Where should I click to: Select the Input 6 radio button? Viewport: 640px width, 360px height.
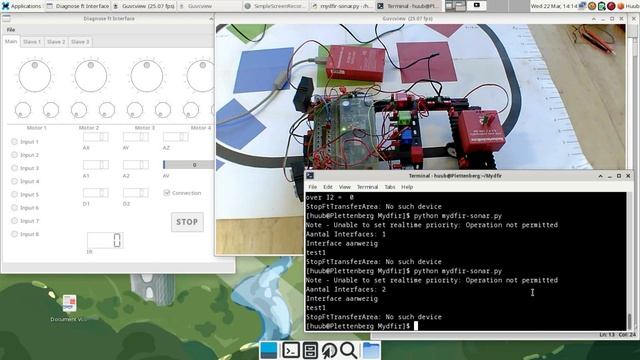(14, 208)
